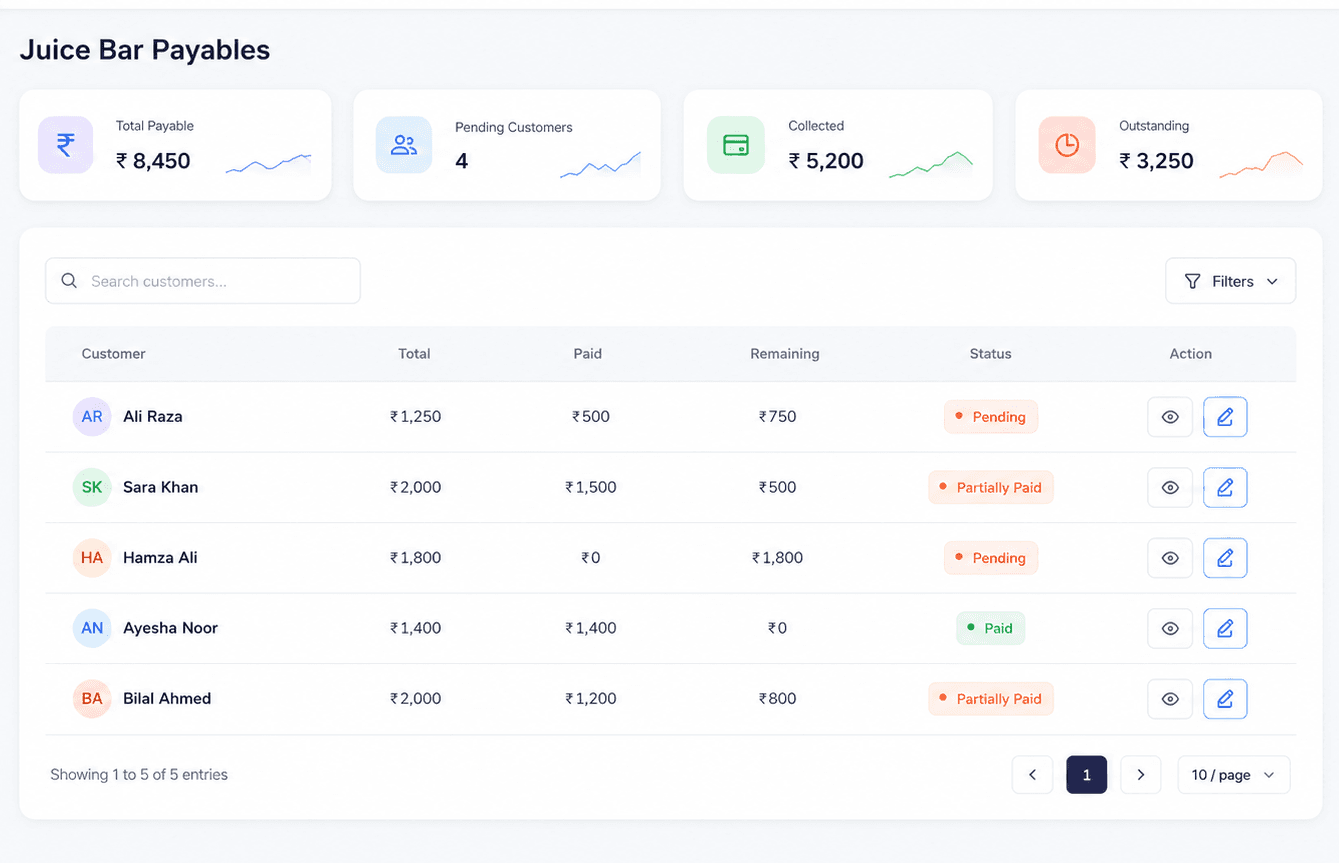Open the 10 / page size dropdown
This screenshot has height=863, width=1339.
coord(1234,775)
